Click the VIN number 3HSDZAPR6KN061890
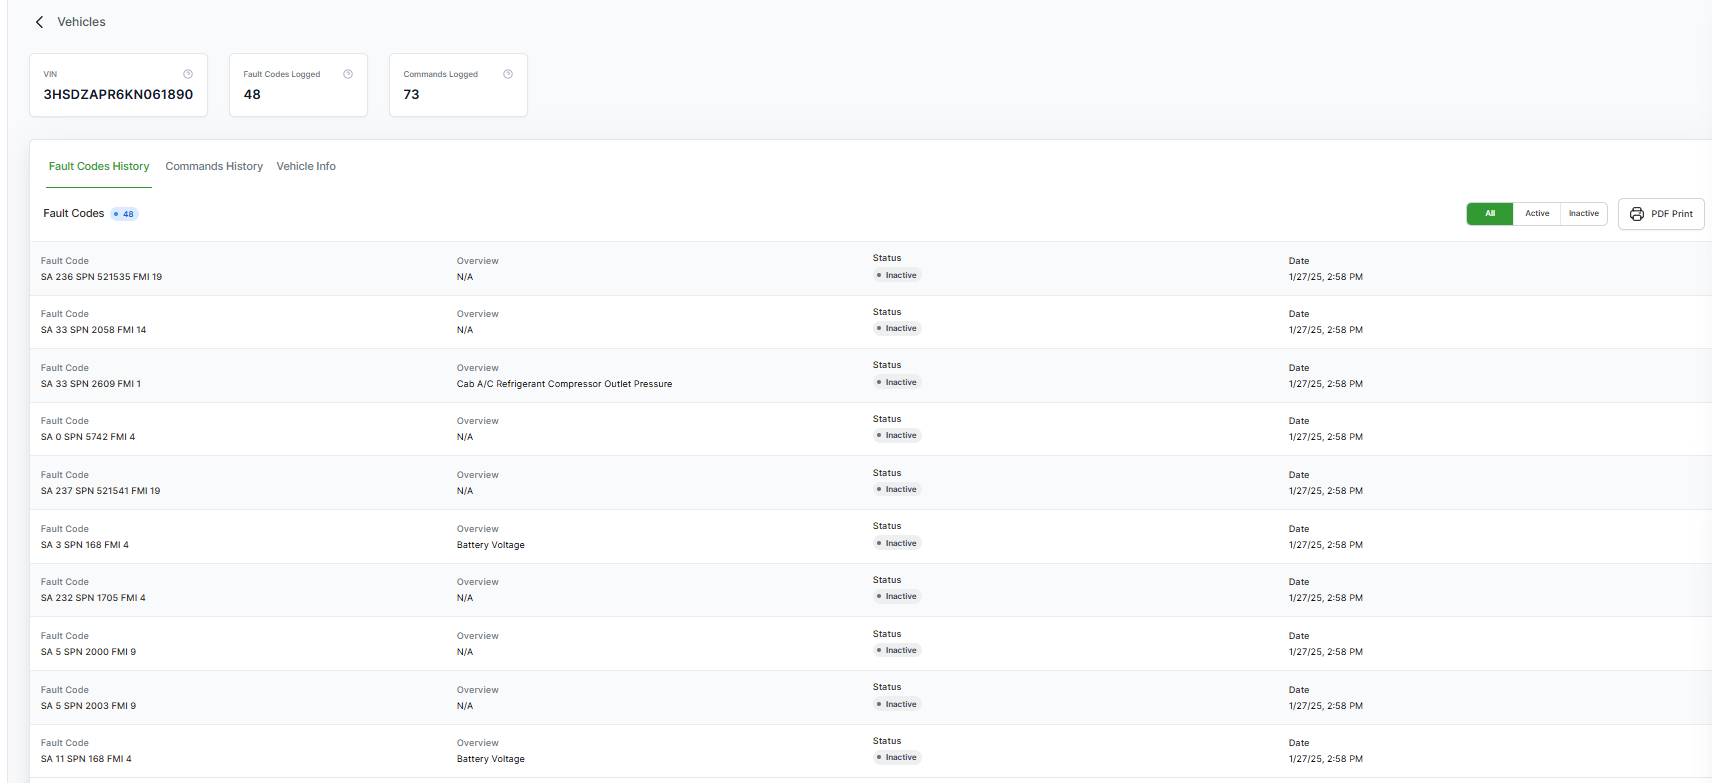 pyautogui.click(x=118, y=95)
